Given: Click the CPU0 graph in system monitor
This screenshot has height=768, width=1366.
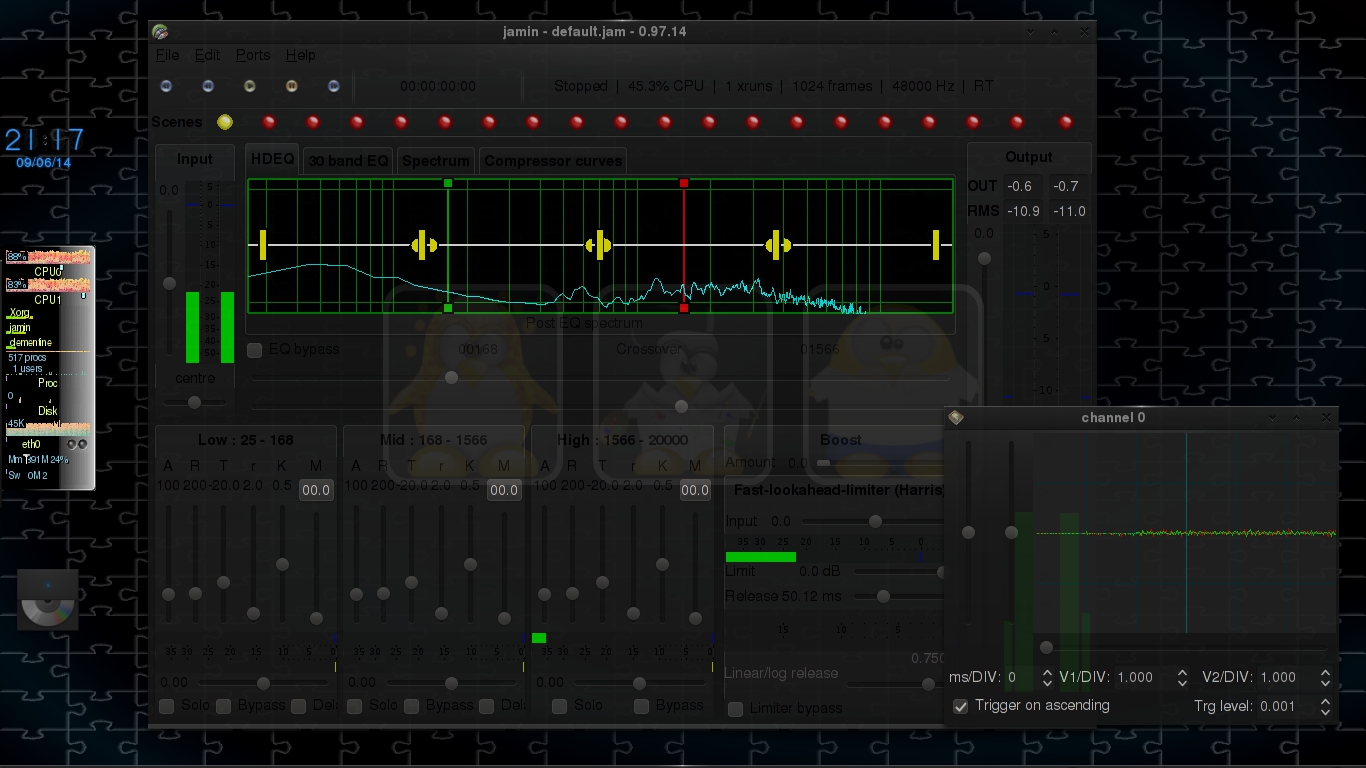Looking at the screenshot, I should pyautogui.click(x=49, y=258).
